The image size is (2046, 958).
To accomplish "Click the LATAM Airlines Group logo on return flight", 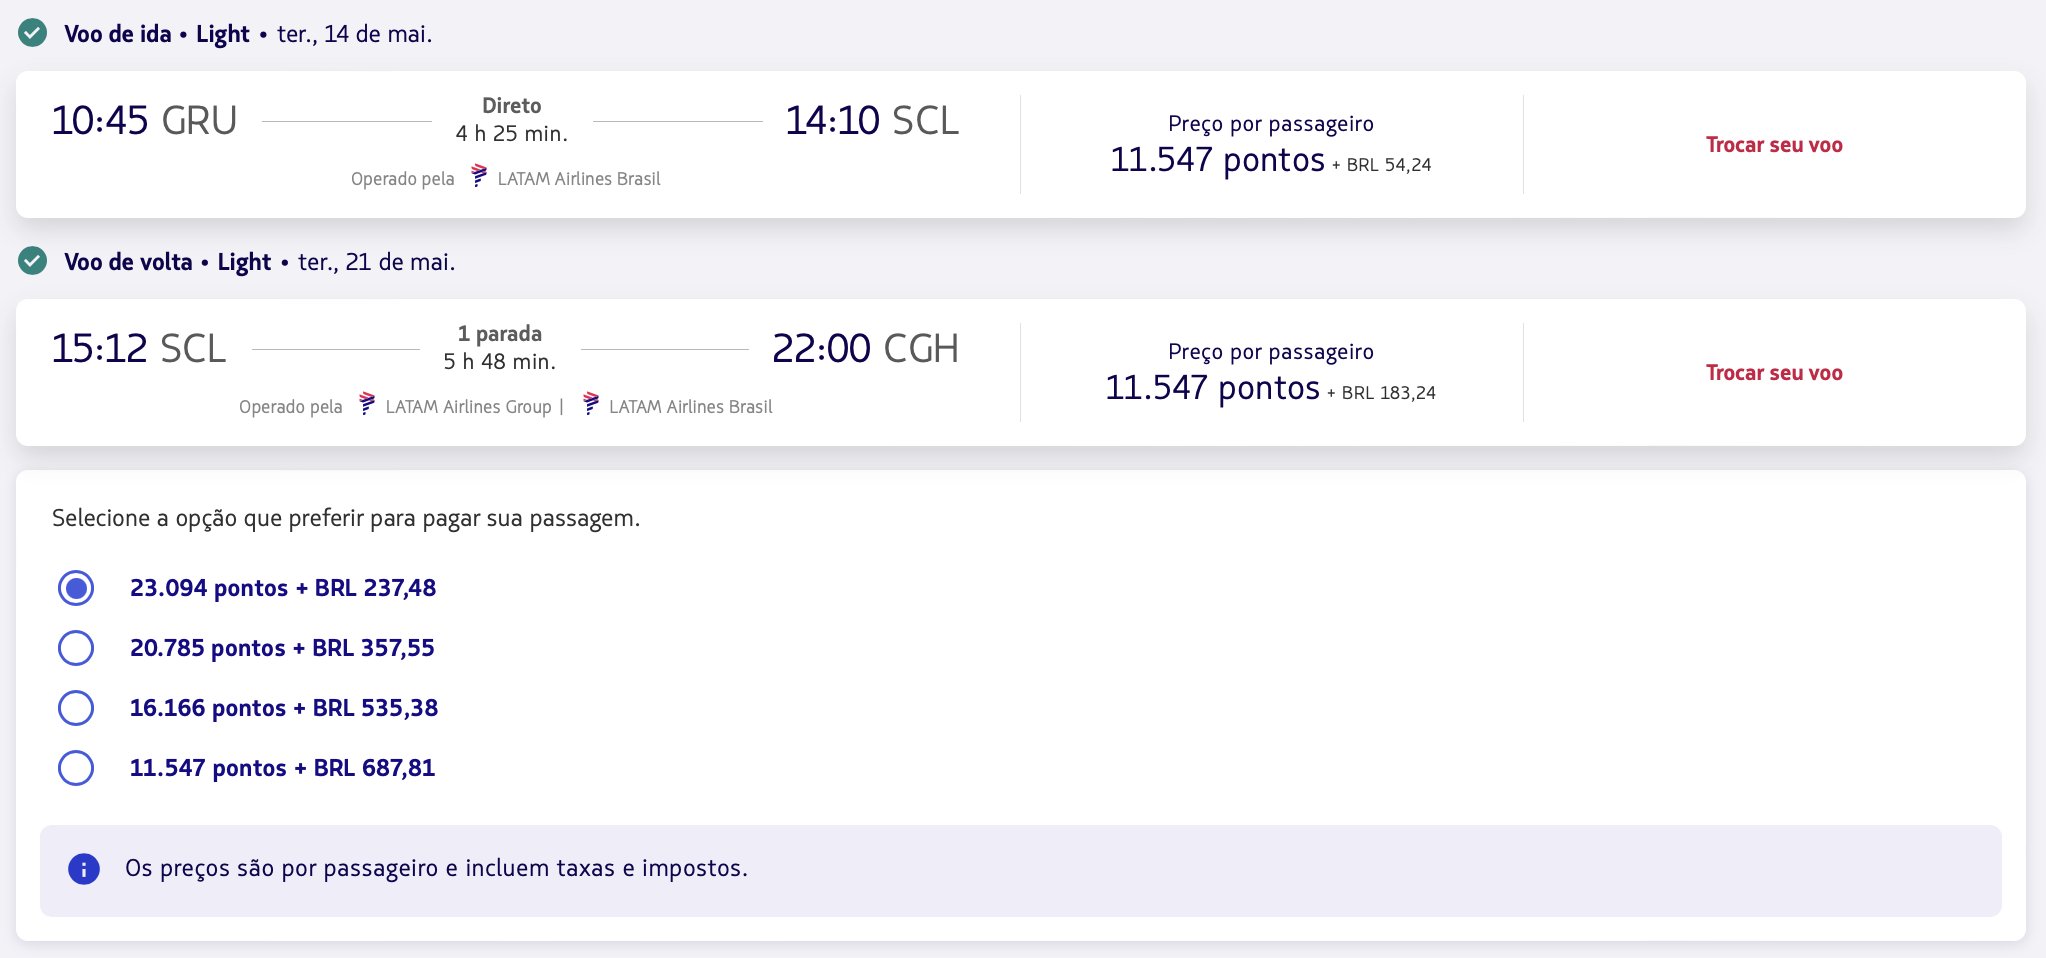I will (x=367, y=404).
